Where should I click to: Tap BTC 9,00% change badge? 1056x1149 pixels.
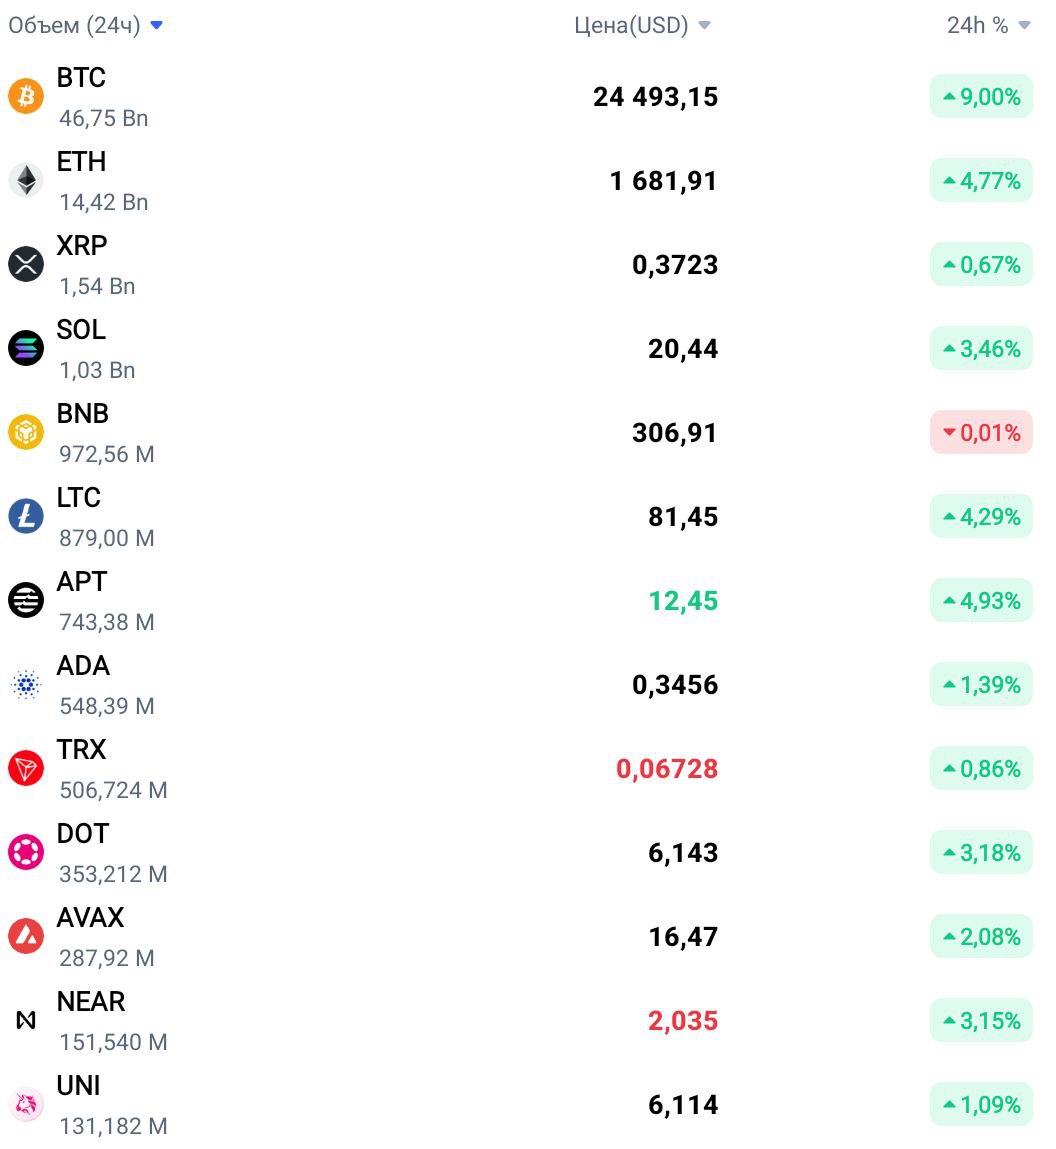point(981,96)
